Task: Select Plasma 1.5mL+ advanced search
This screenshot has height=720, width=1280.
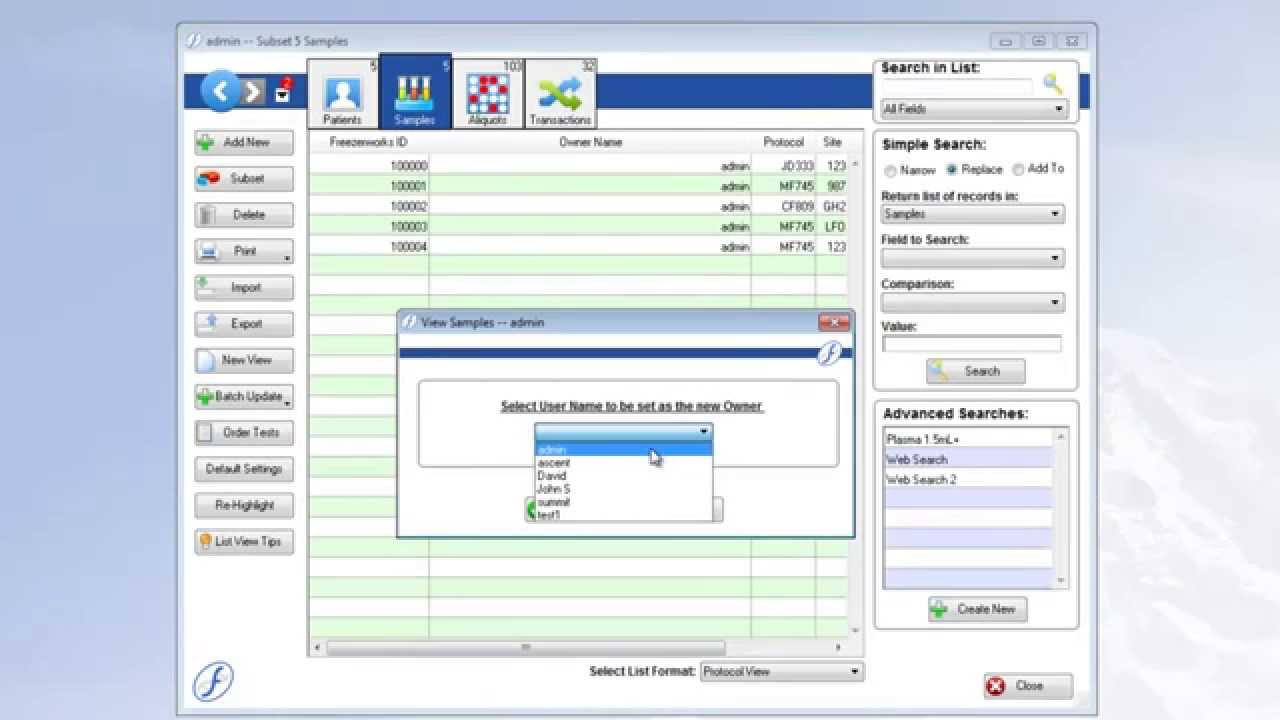Action: pos(968,439)
